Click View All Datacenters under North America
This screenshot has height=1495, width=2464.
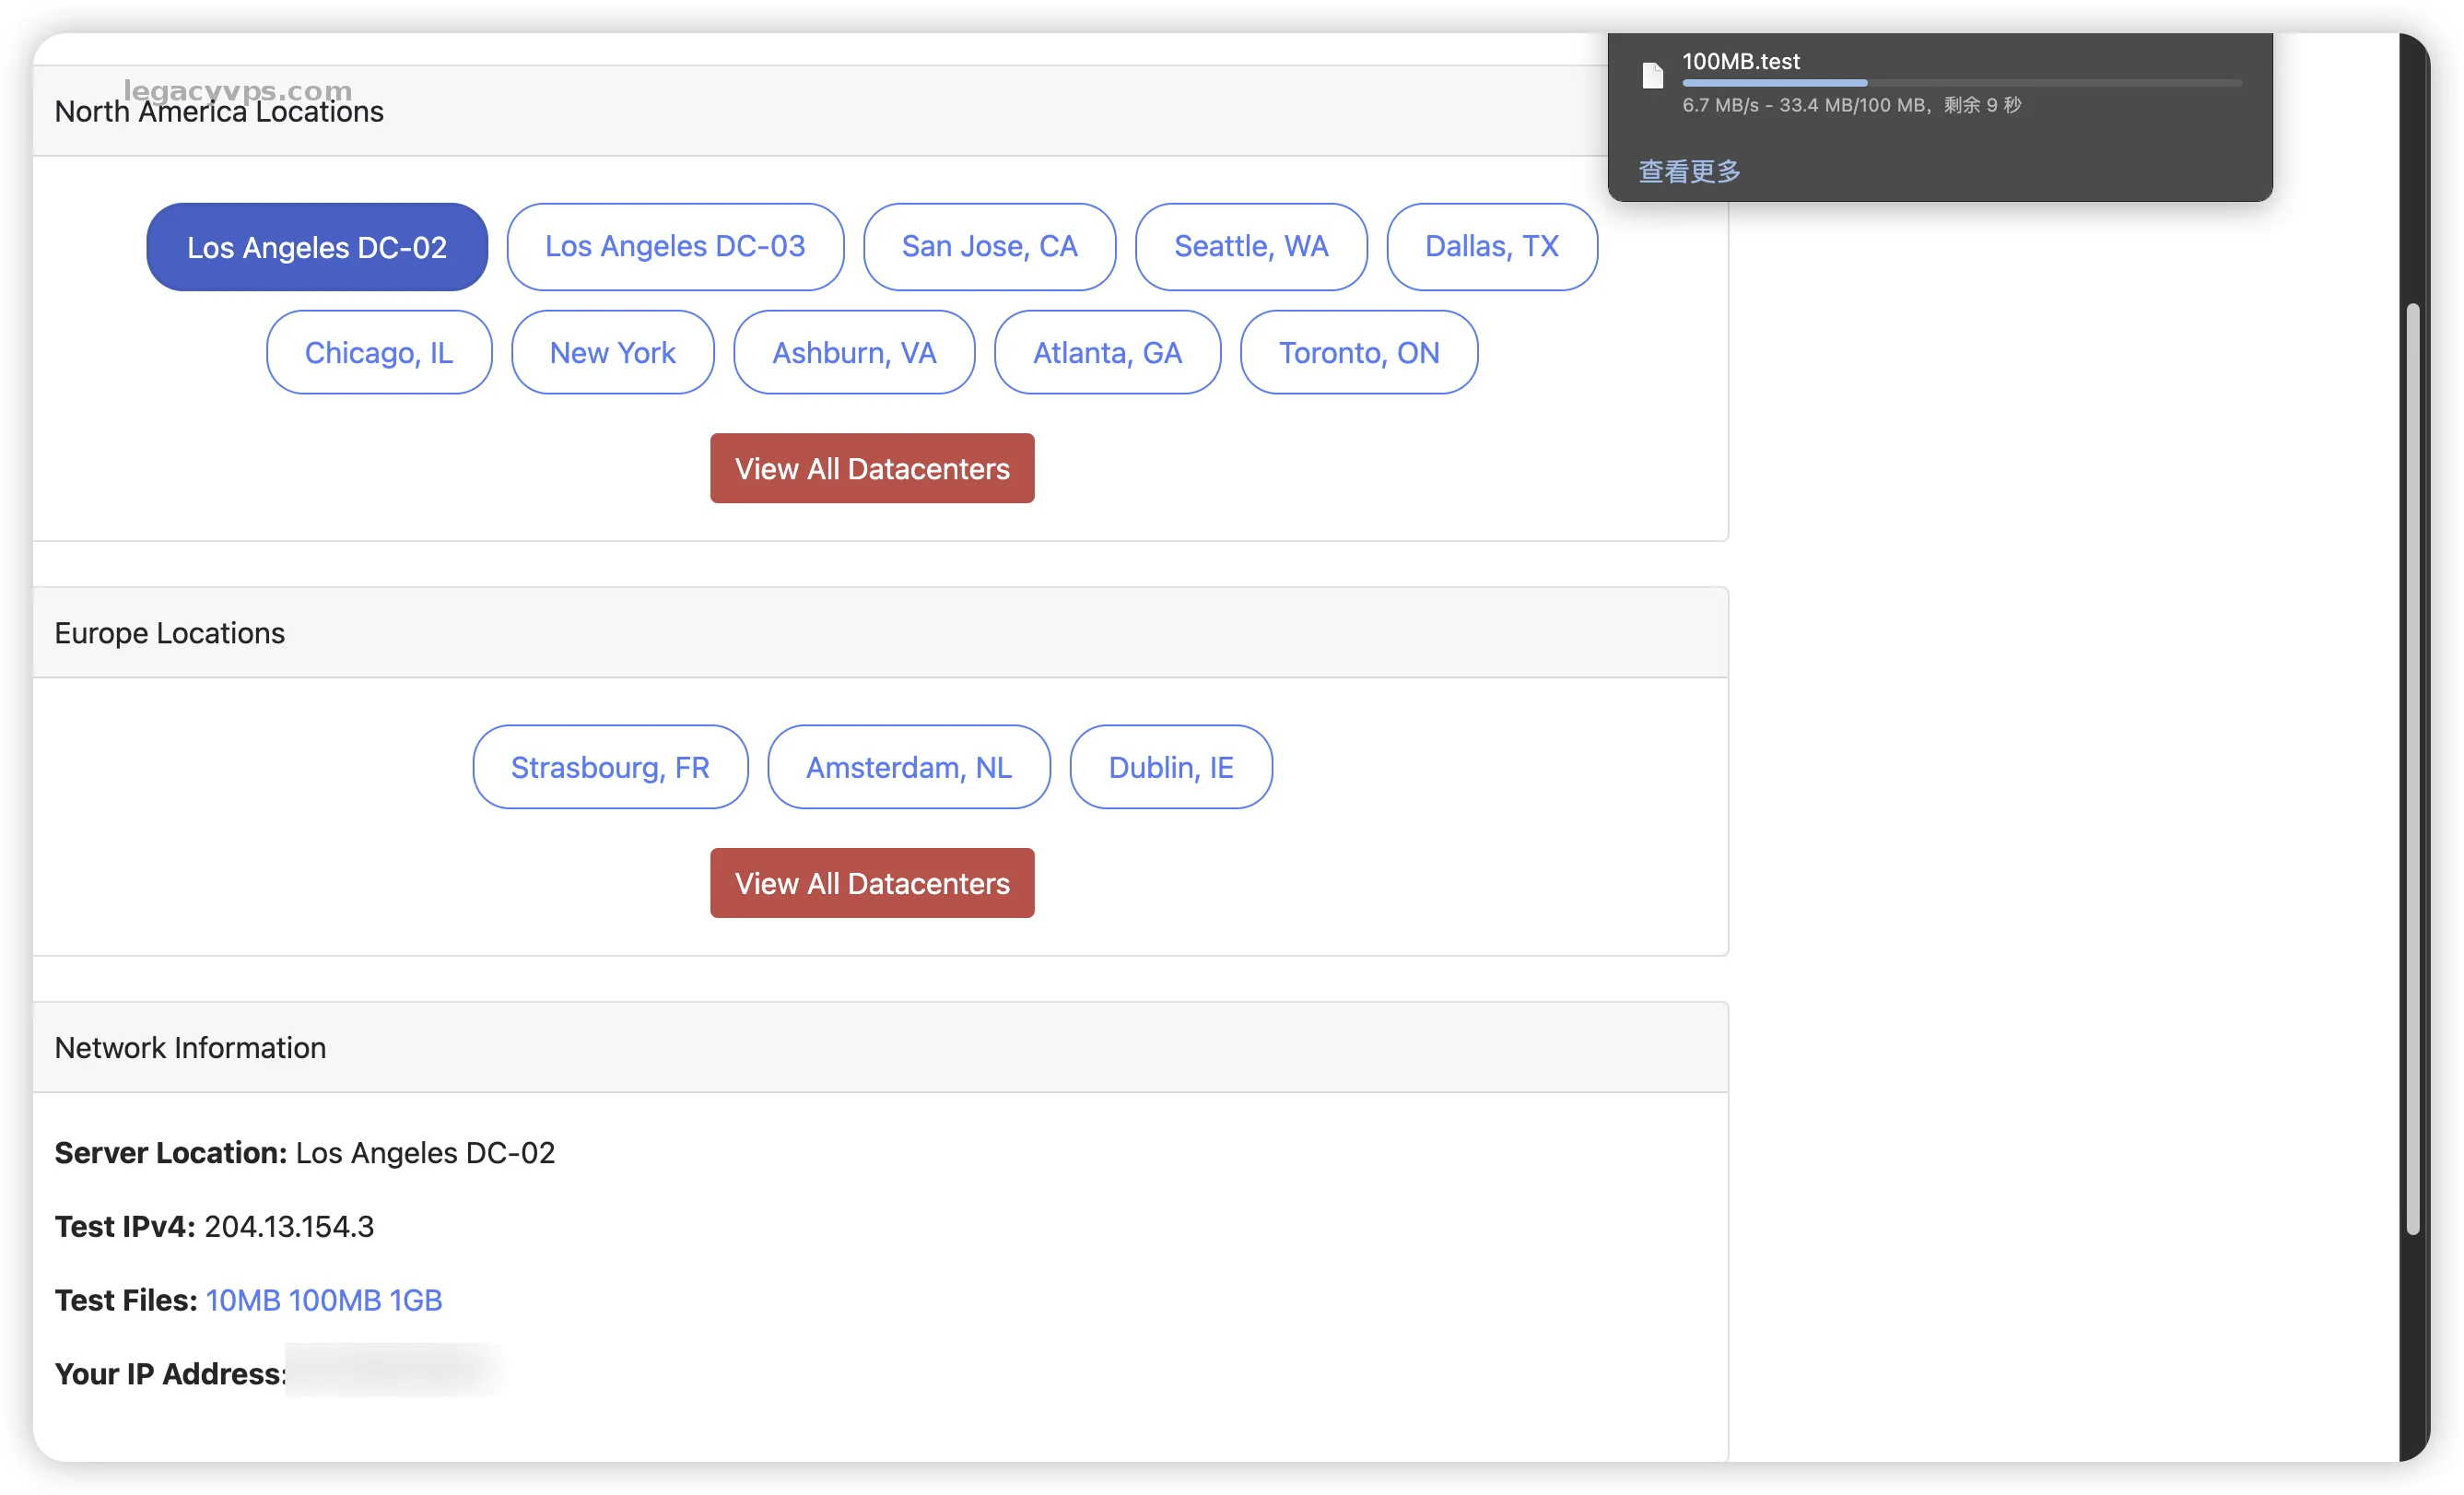coord(872,469)
